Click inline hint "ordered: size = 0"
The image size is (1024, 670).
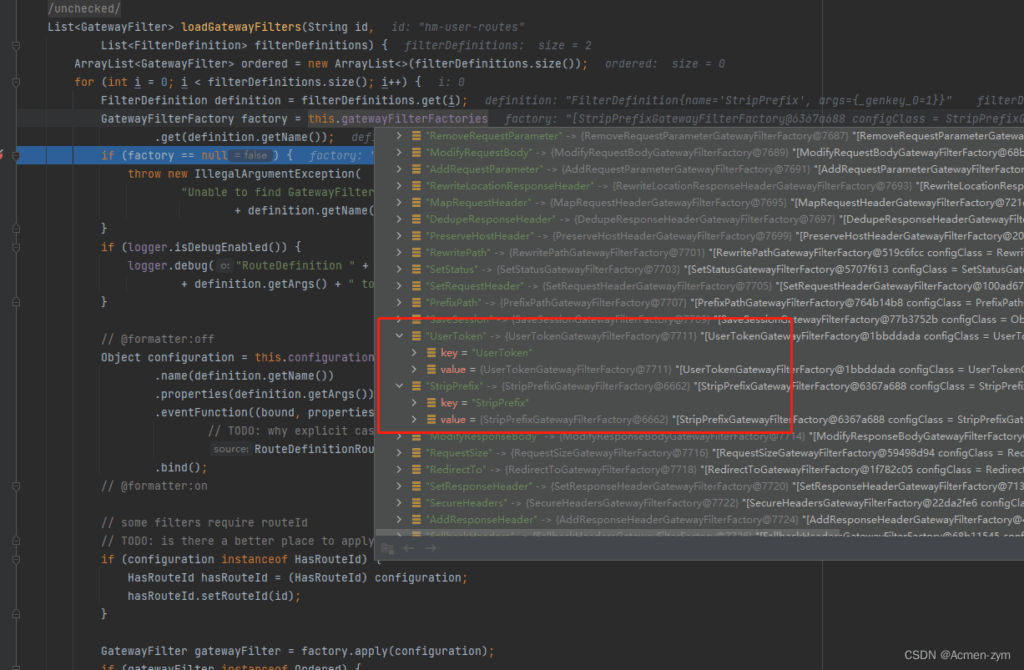click(665, 64)
